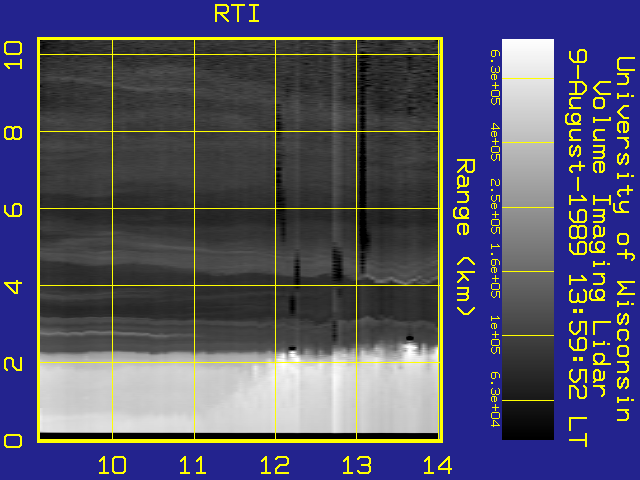Screen dimensions: 640x480
Task: Click the 6.3e+05 colorbar label
Action: tap(495, 78)
